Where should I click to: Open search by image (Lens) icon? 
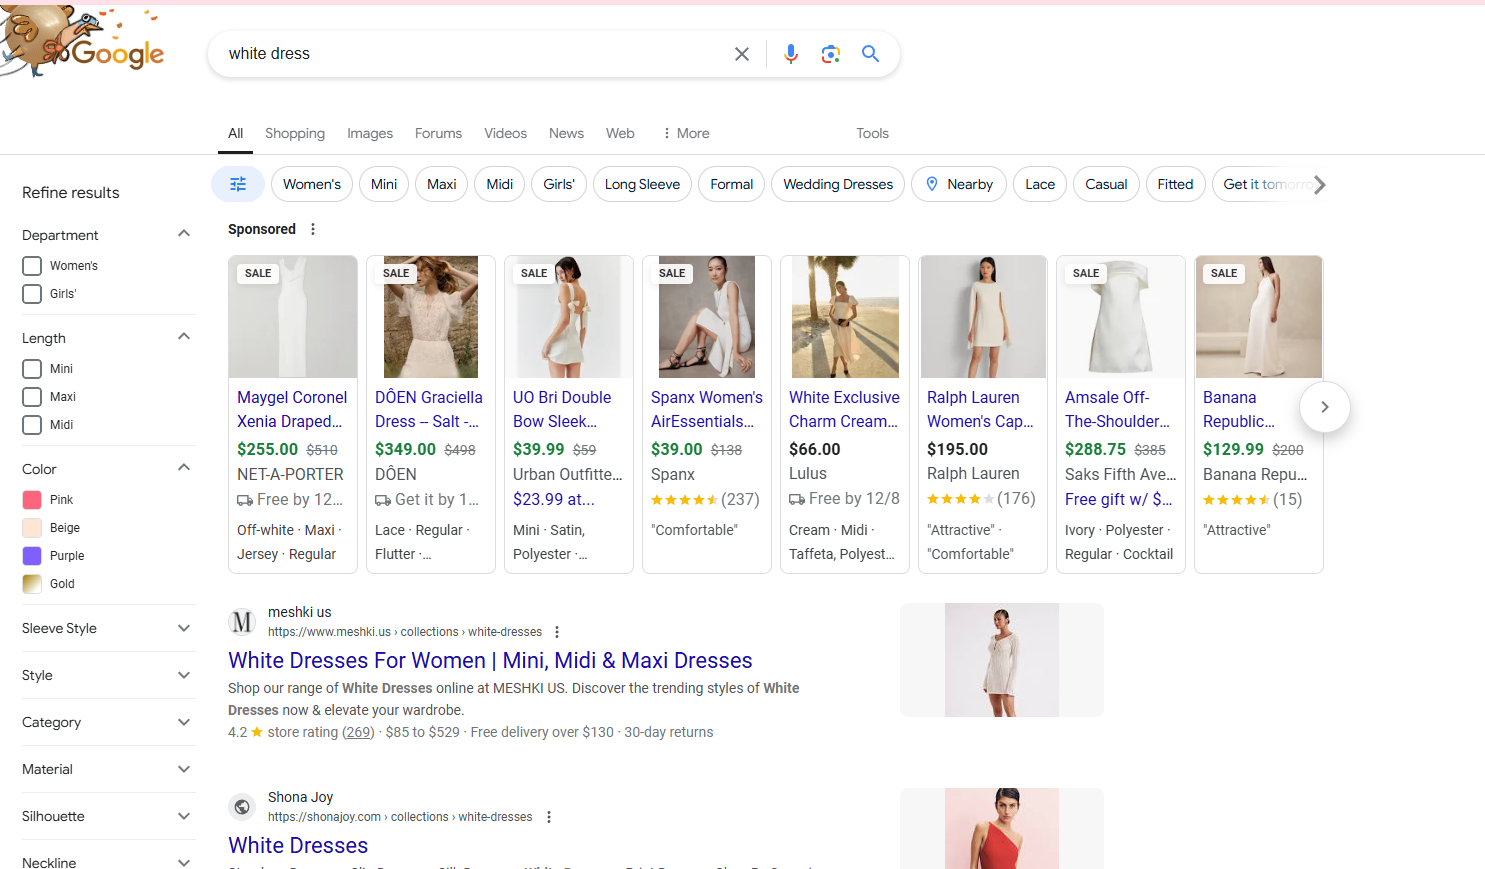tap(830, 54)
